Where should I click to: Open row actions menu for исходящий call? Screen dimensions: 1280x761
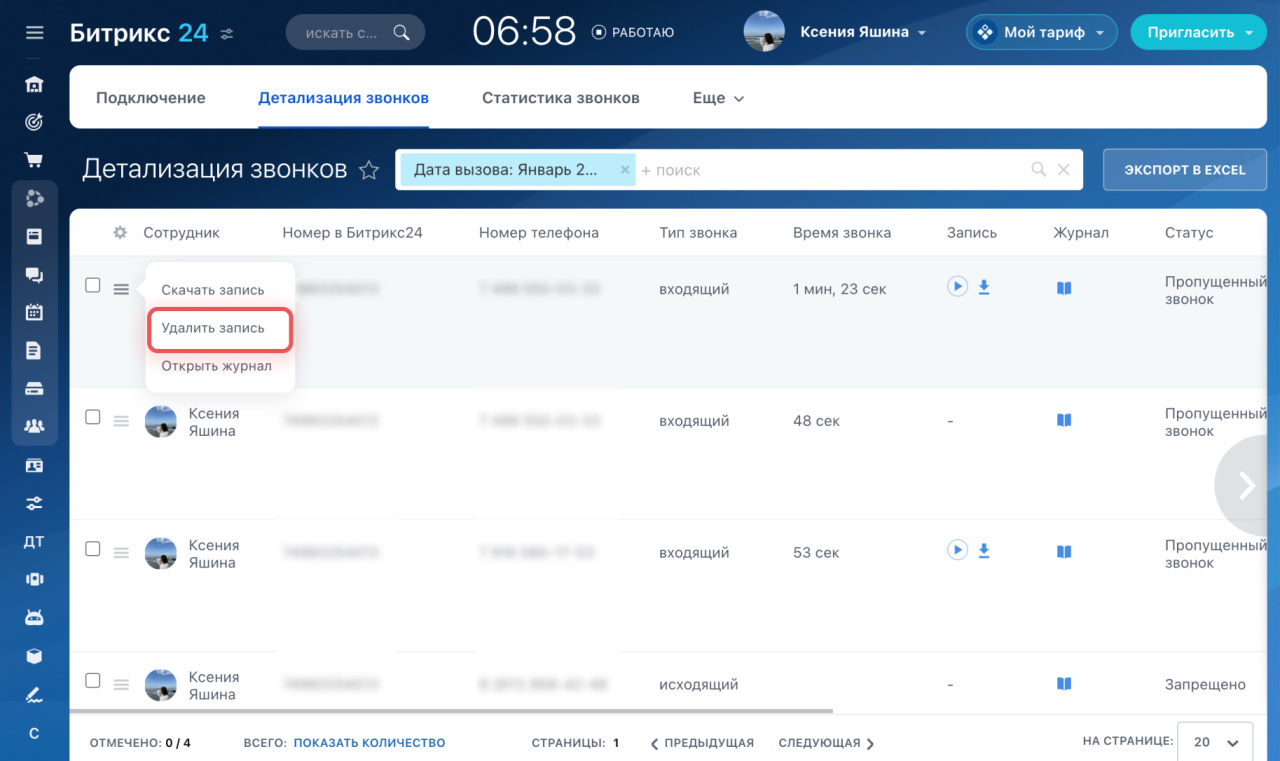point(121,685)
